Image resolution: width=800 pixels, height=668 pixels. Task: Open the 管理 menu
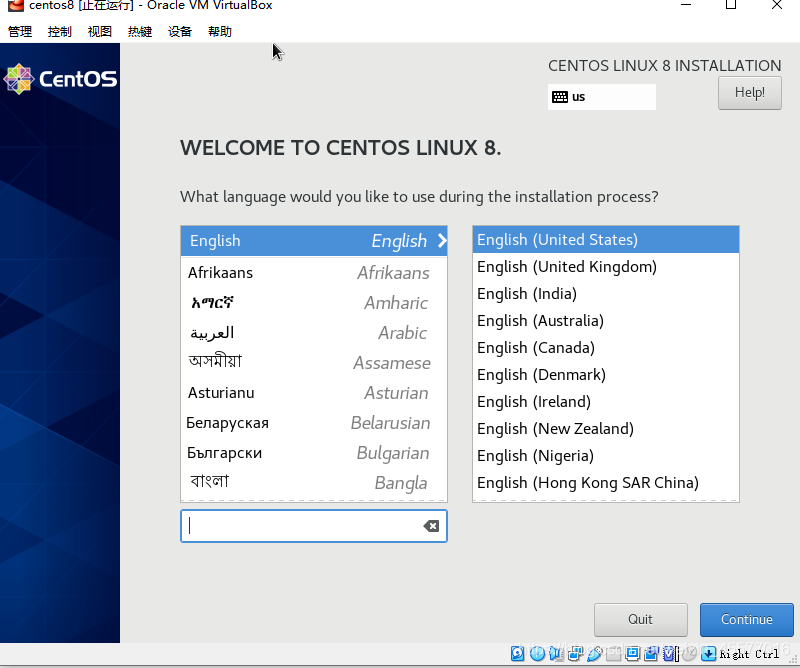pos(20,32)
